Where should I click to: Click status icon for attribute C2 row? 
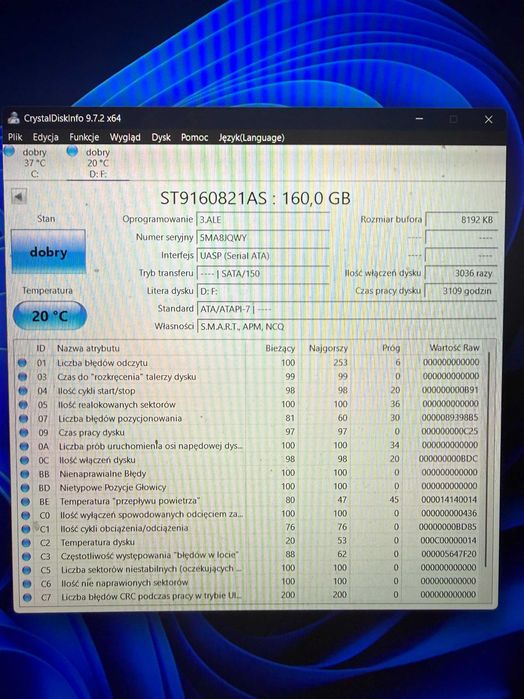tap(26, 543)
